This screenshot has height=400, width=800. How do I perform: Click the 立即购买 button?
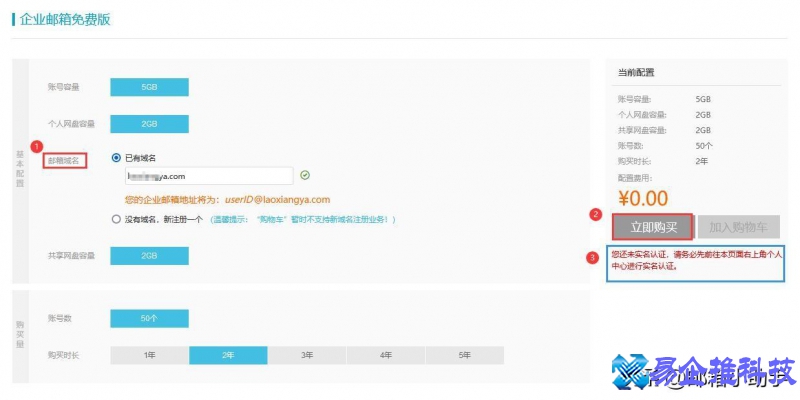pyautogui.click(x=654, y=227)
